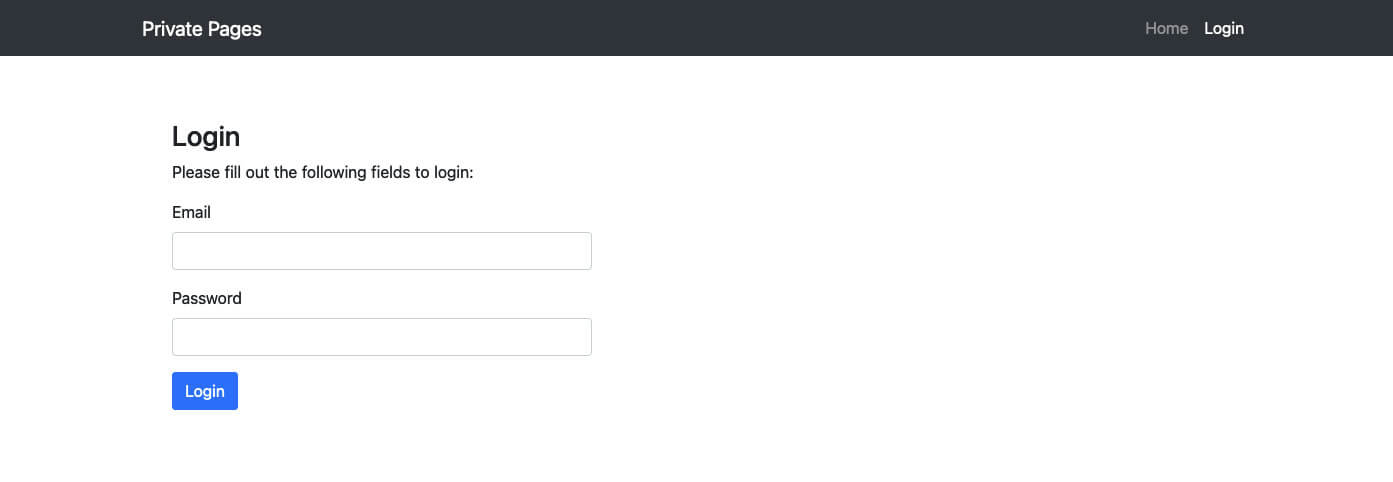The width and height of the screenshot is (1393, 482).
Task: Place cursor in the box below Email
Action: pyautogui.click(x=382, y=251)
